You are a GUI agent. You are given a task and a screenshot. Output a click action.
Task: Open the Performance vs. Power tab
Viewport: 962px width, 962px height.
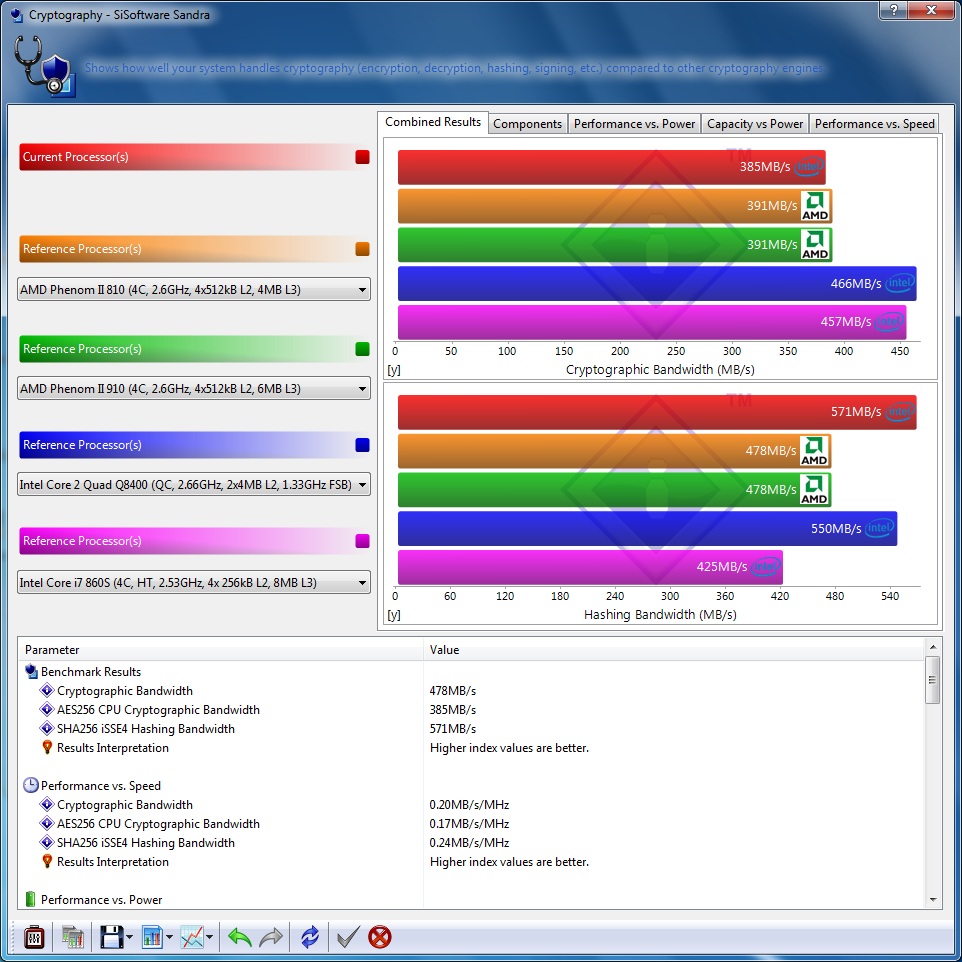tap(634, 123)
